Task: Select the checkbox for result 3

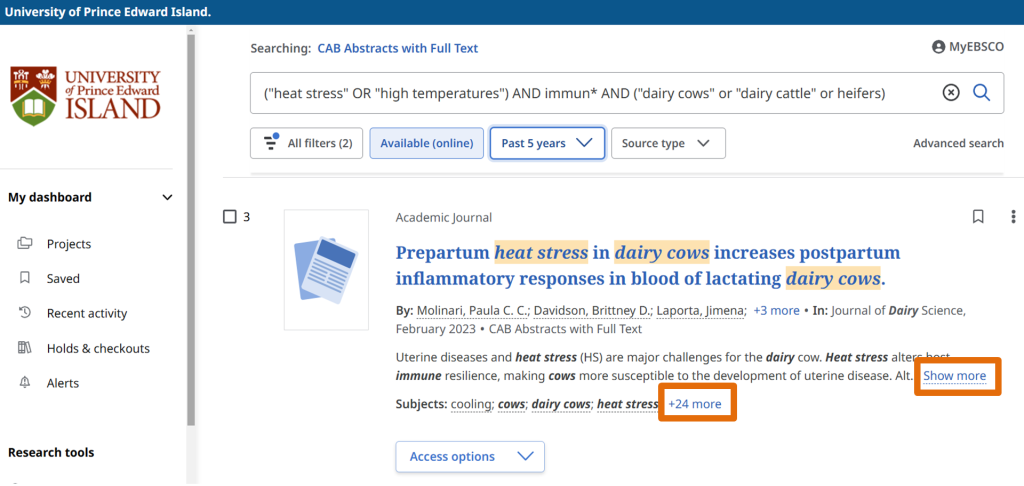Action: click(230, 217)
